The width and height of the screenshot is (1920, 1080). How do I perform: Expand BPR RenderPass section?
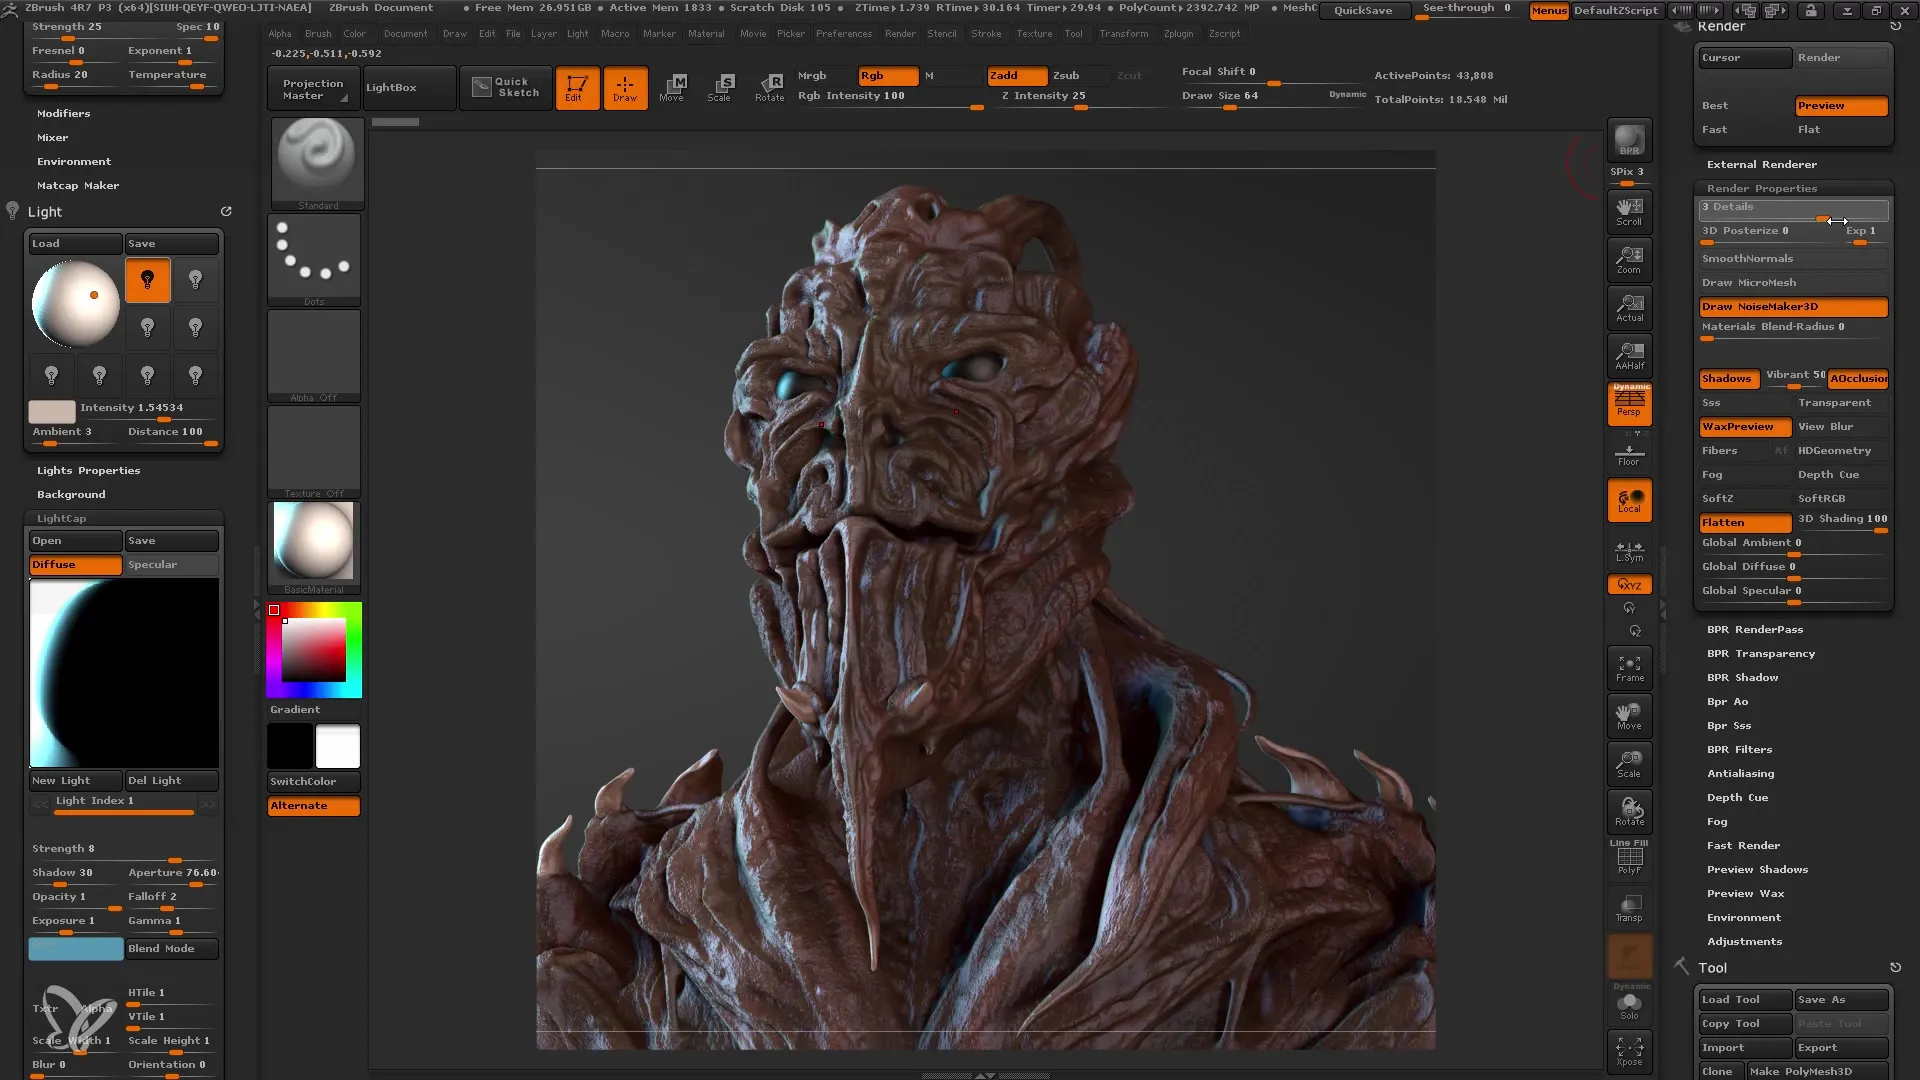1755,629
